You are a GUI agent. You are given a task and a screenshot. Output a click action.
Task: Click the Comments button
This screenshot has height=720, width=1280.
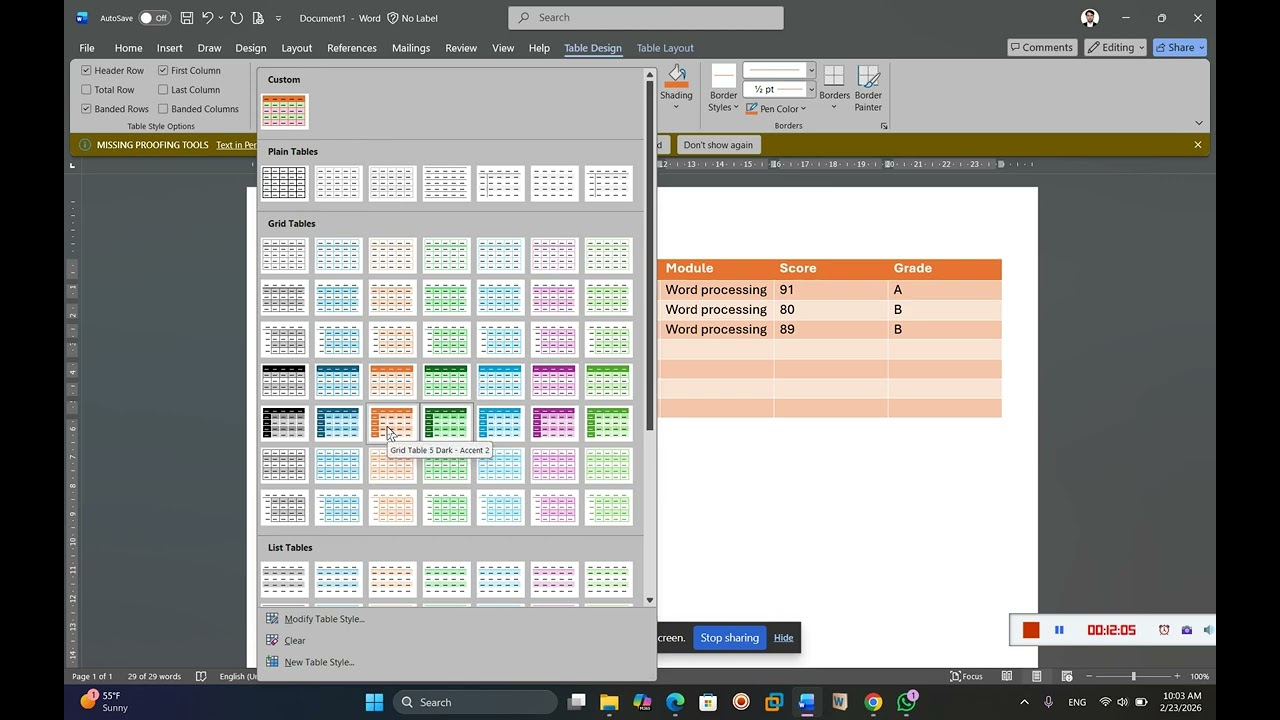(1041, 47)
